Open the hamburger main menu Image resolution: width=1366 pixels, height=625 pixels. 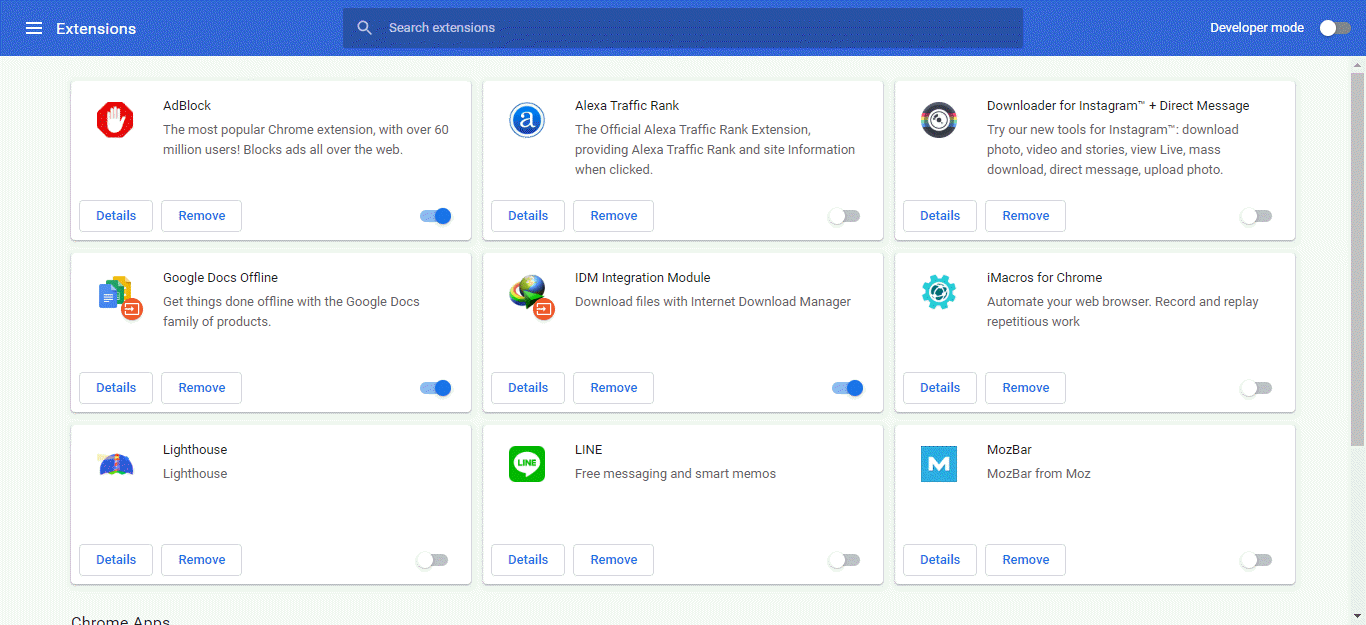coord(34,28)
